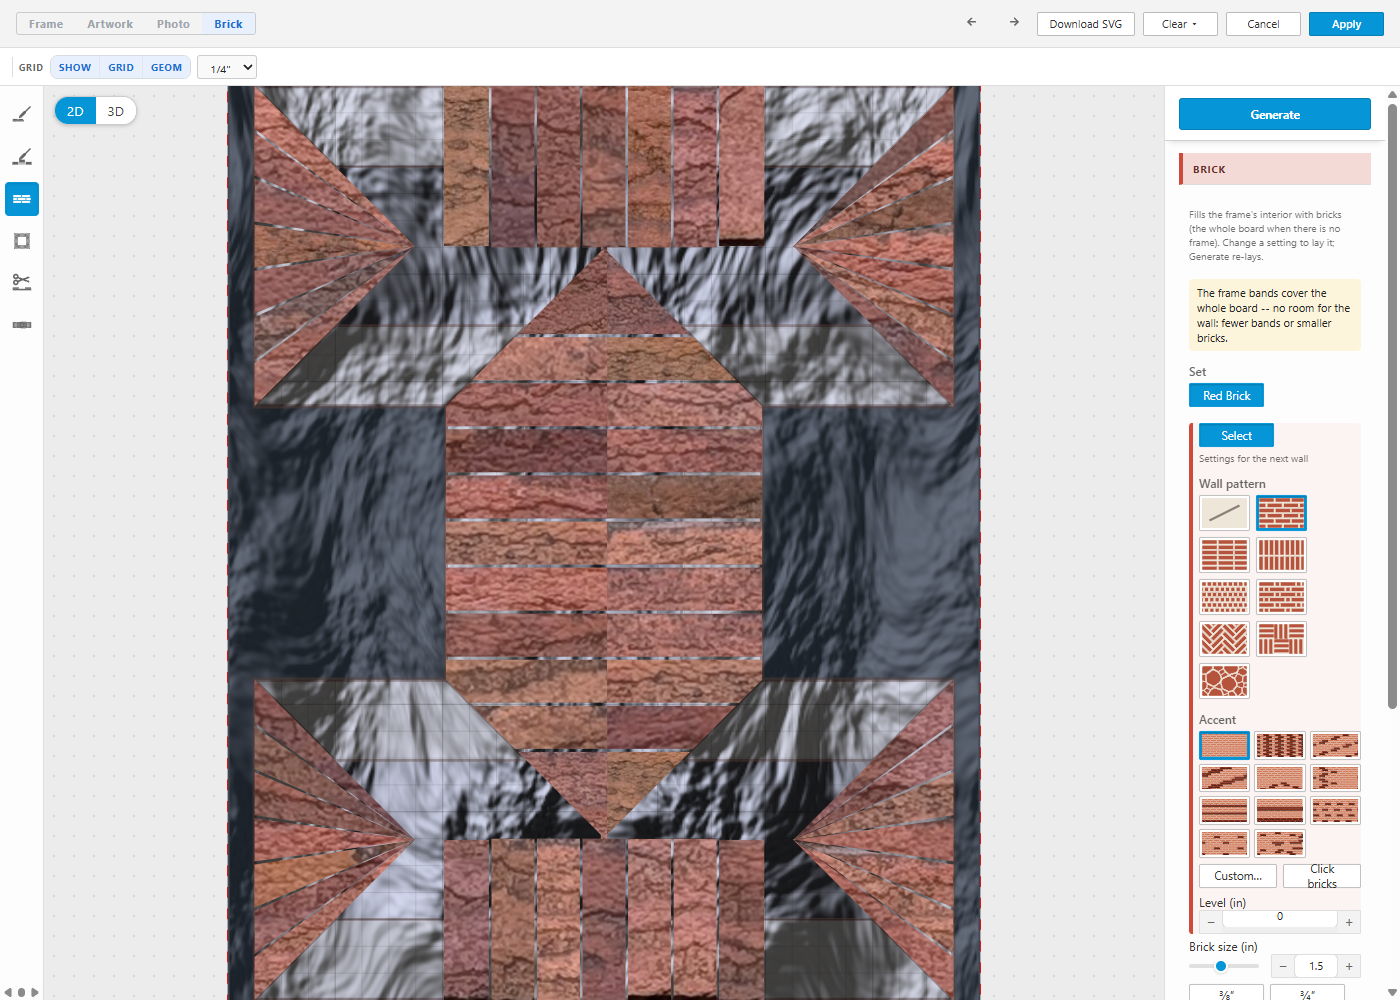Click the Click bricks button
The image size is (1400, 1000).
(1322, 876)
